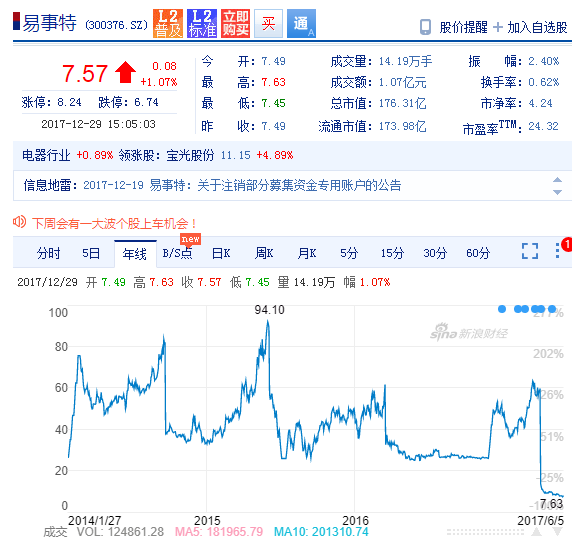This screenshot has height=538, width=572.
Task: Click the stock code (300376.SZ)
Action: tap(116, 25)
